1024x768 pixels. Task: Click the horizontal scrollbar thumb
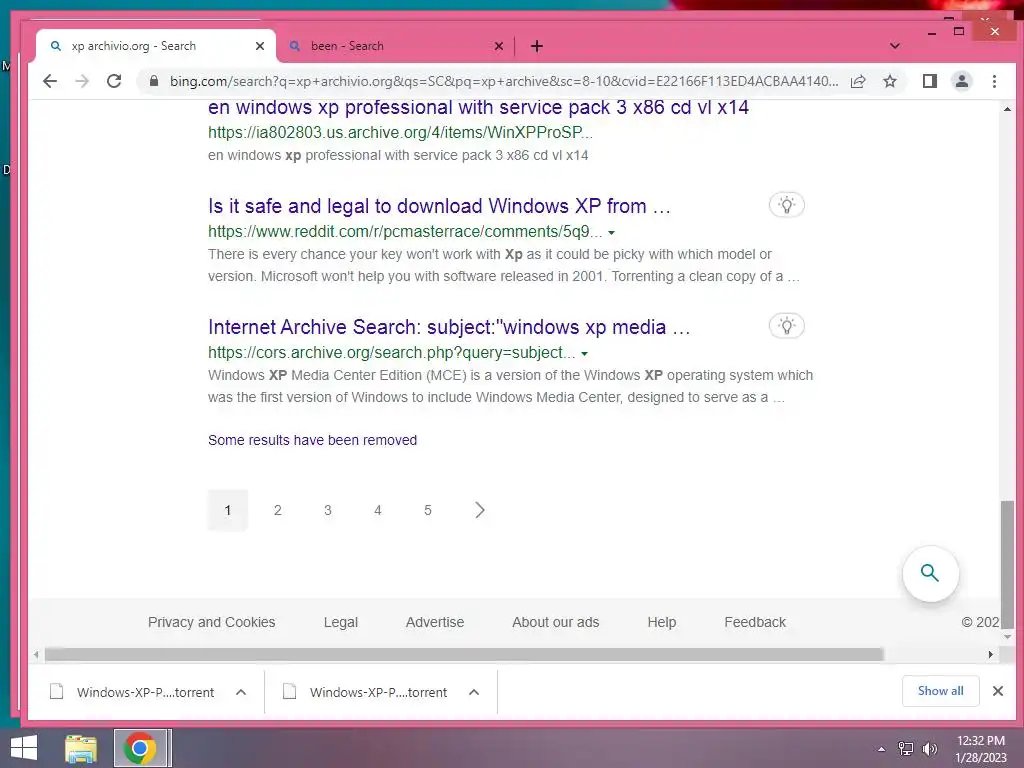pos(464,654)
